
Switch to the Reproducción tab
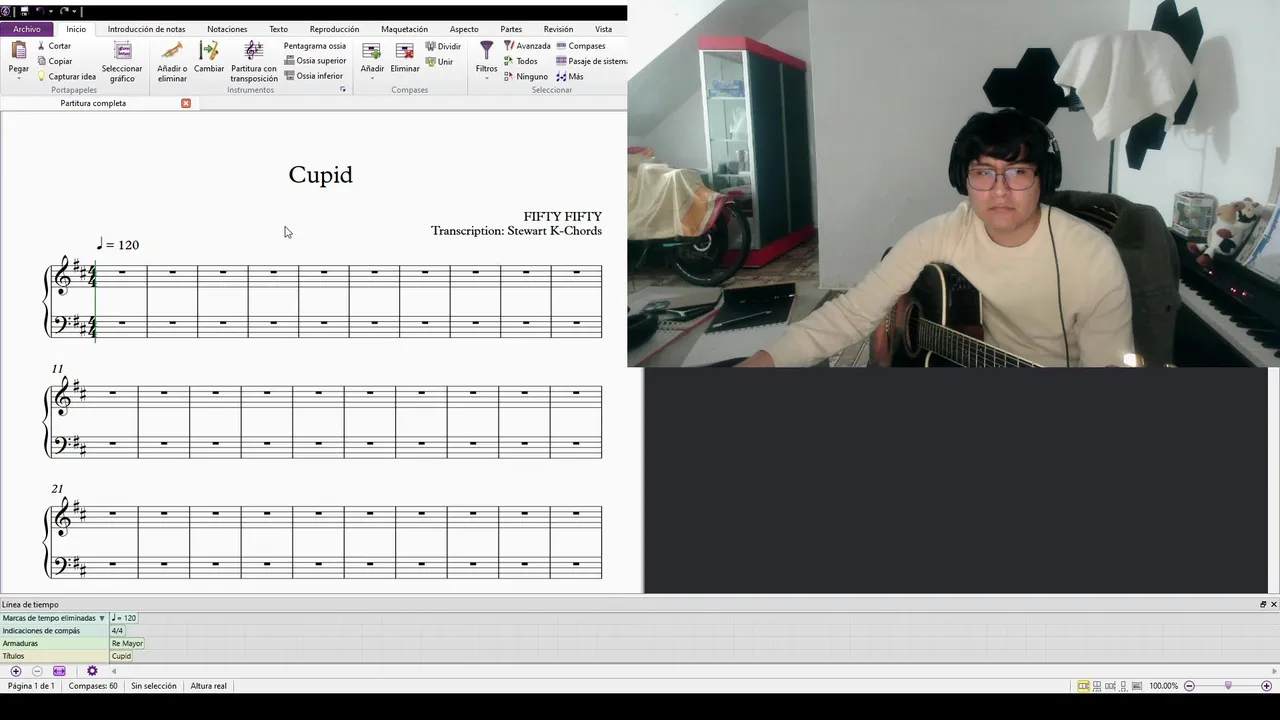tap(334, 29)
